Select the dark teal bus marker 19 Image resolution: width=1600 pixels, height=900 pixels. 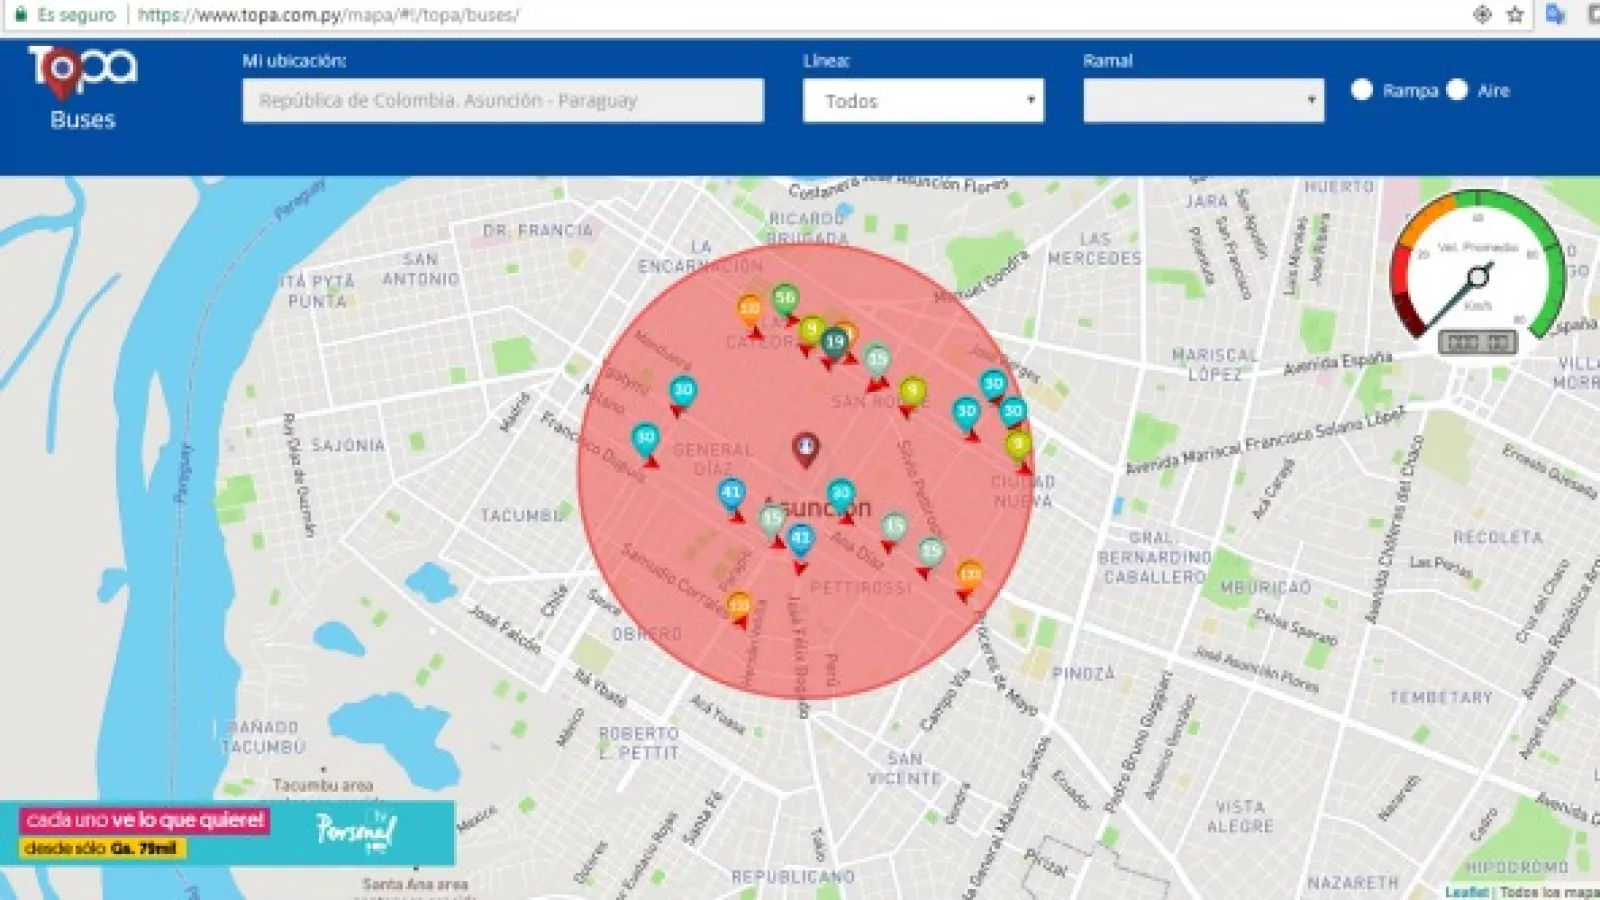pyautogui.click(x=834, y=343)
